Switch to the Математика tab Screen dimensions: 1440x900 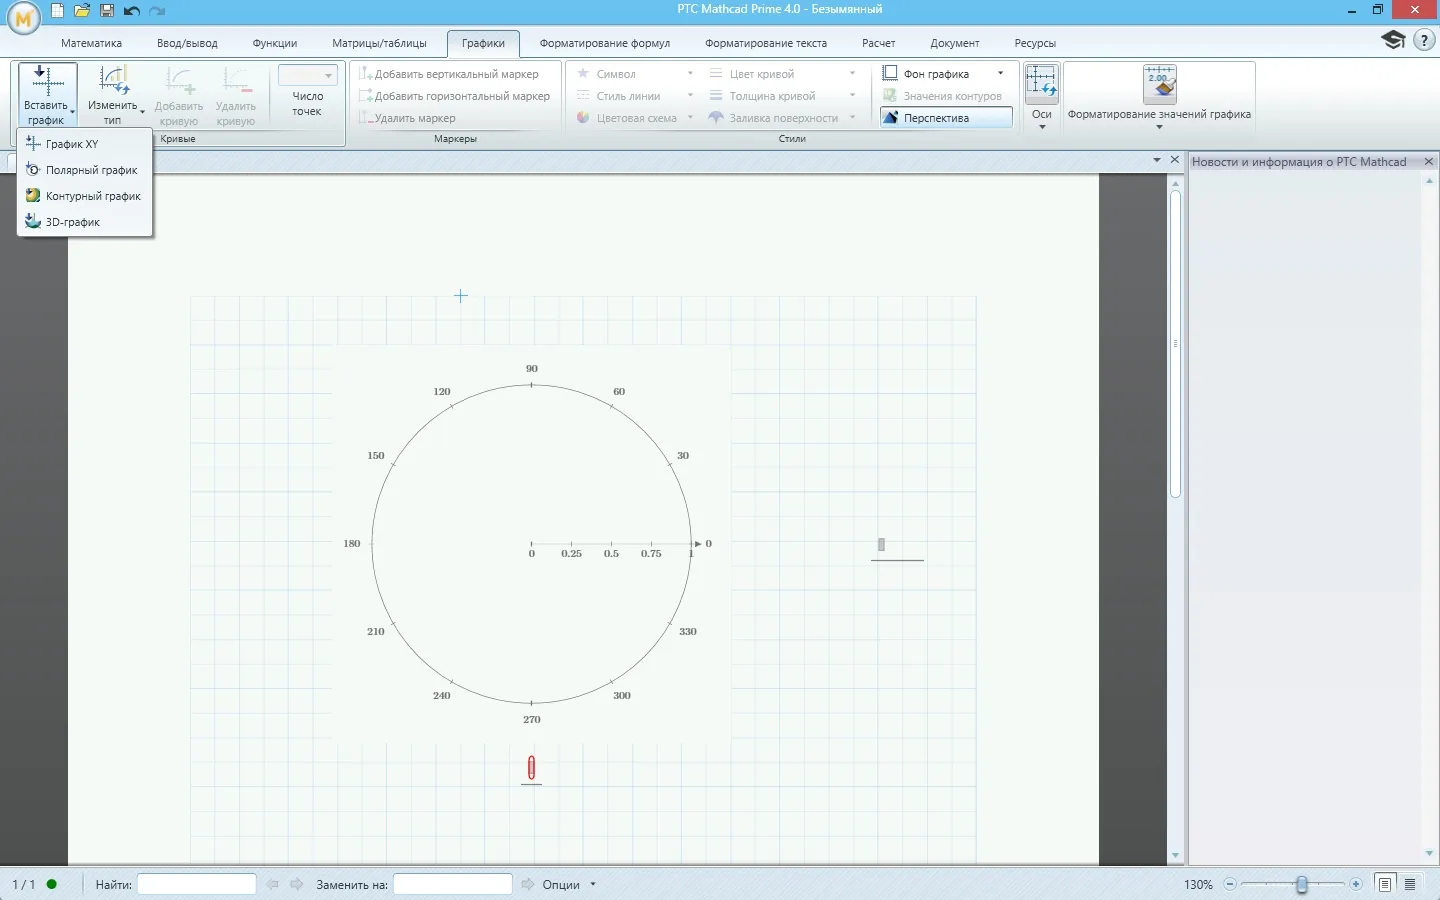pos(91,43)
